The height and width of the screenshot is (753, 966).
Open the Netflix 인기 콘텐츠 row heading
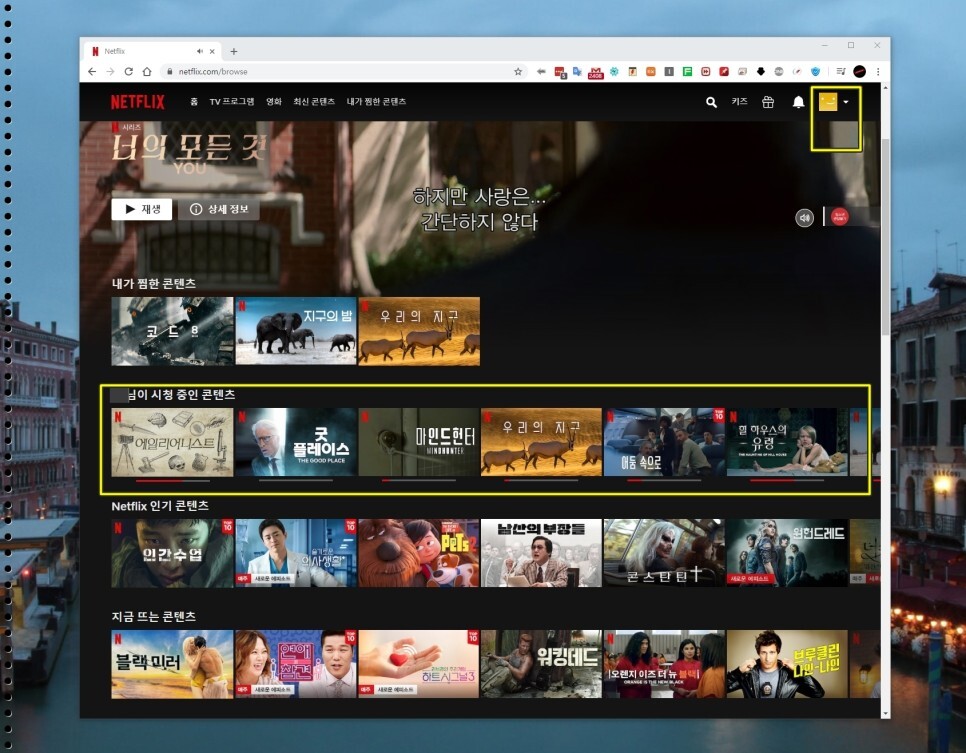[160, 506]
